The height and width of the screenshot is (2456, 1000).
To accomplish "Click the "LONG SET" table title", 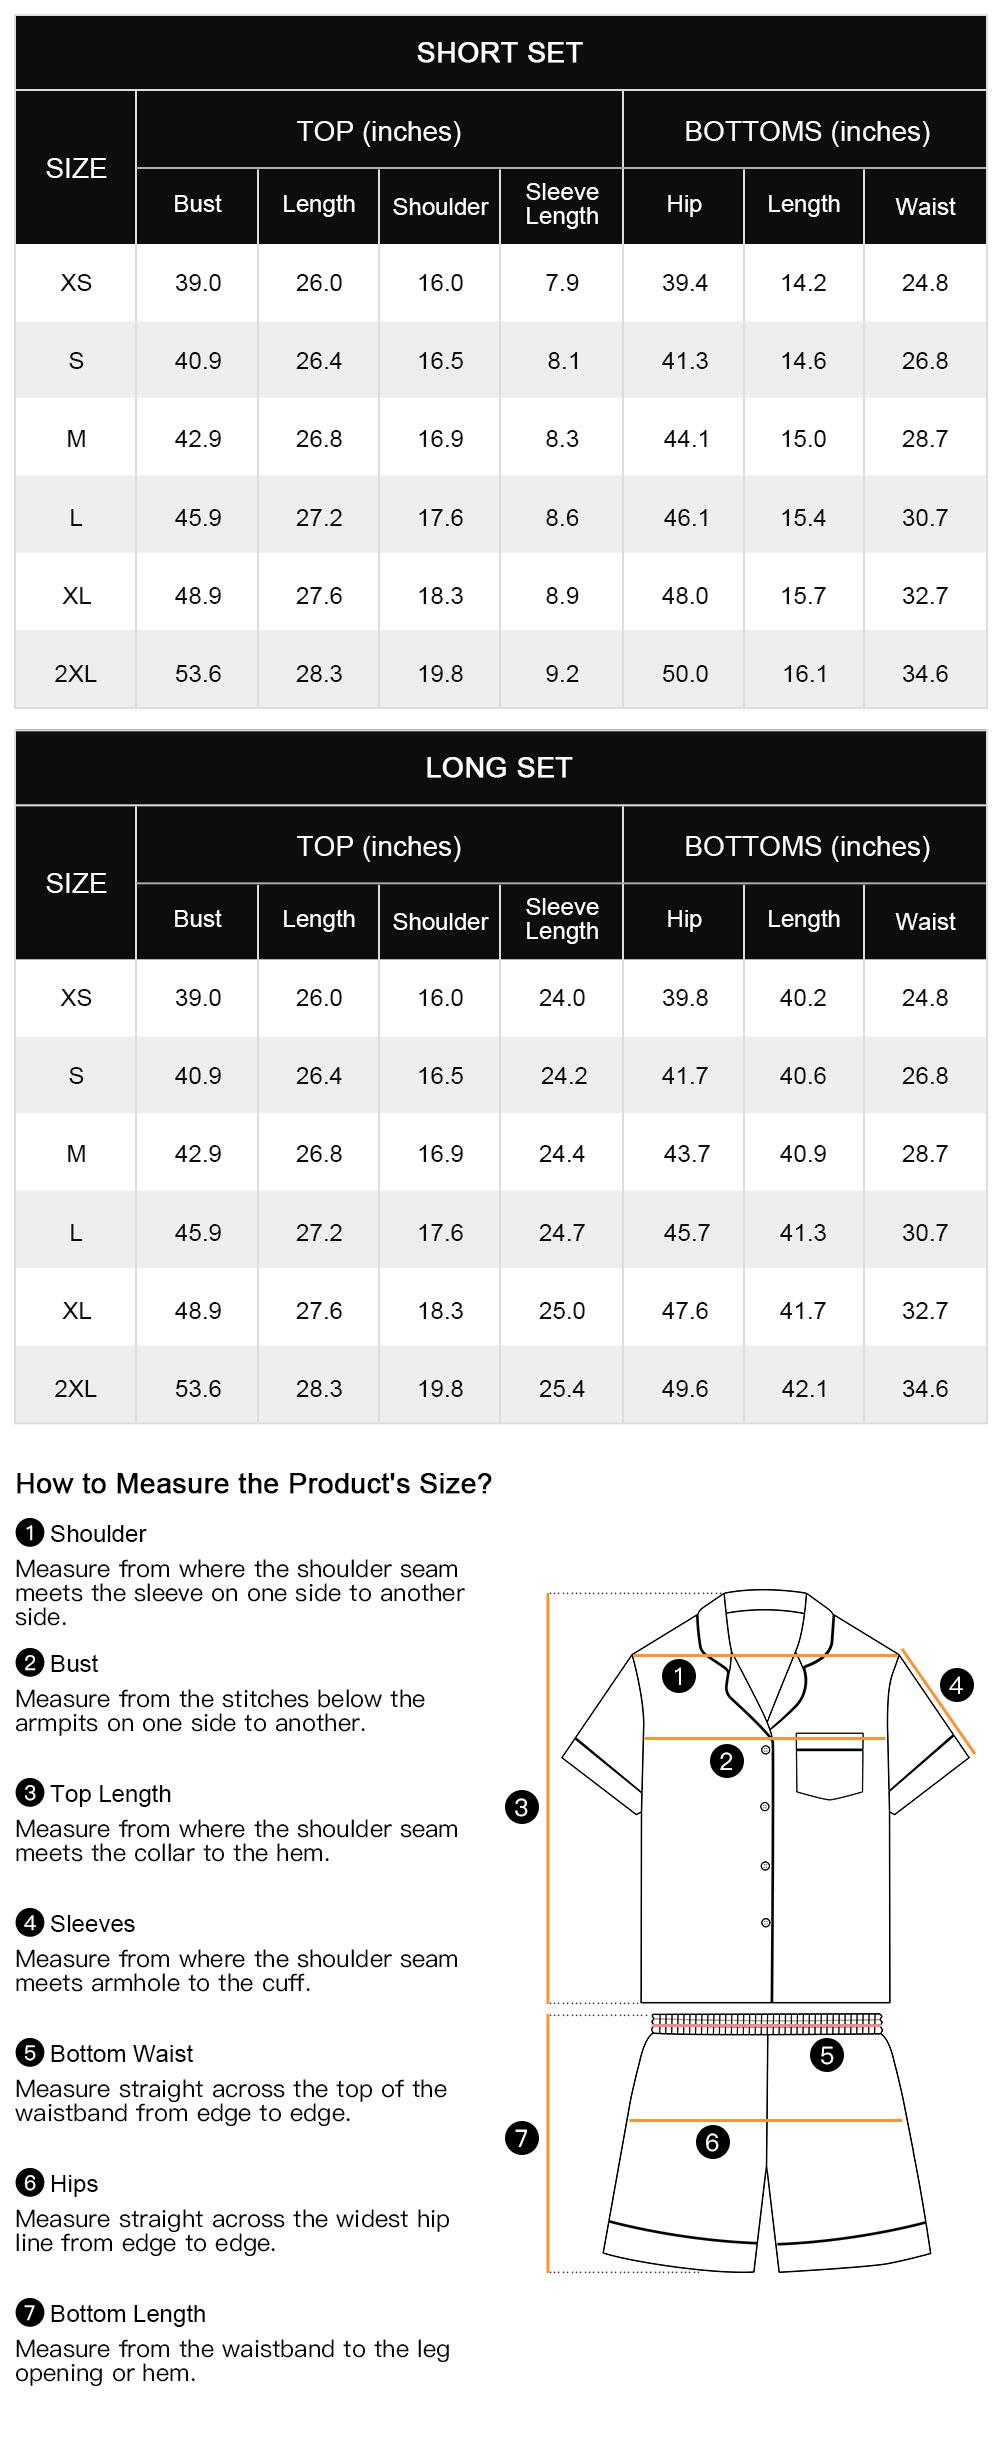I will point(499,768).
